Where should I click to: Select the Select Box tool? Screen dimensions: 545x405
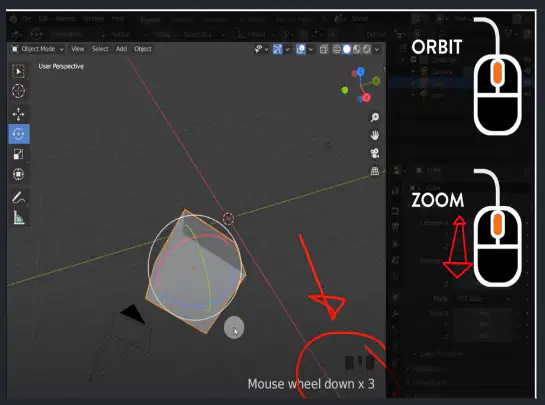(x=18, y=71)
